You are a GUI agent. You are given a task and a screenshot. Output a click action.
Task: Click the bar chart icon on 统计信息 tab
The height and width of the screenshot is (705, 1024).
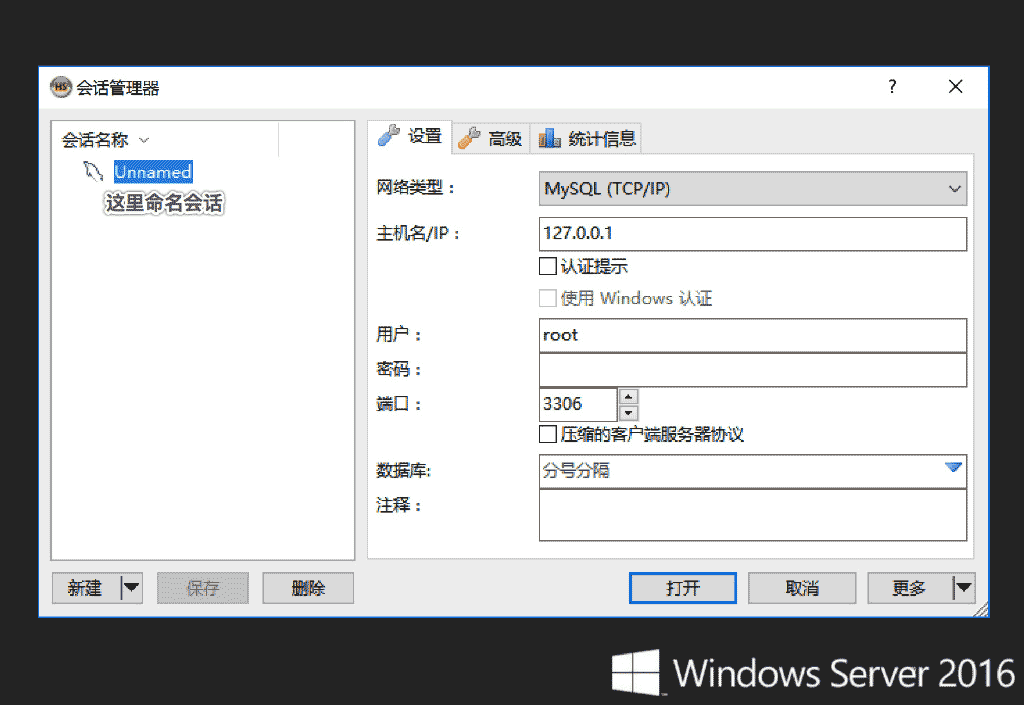(549, 138)
